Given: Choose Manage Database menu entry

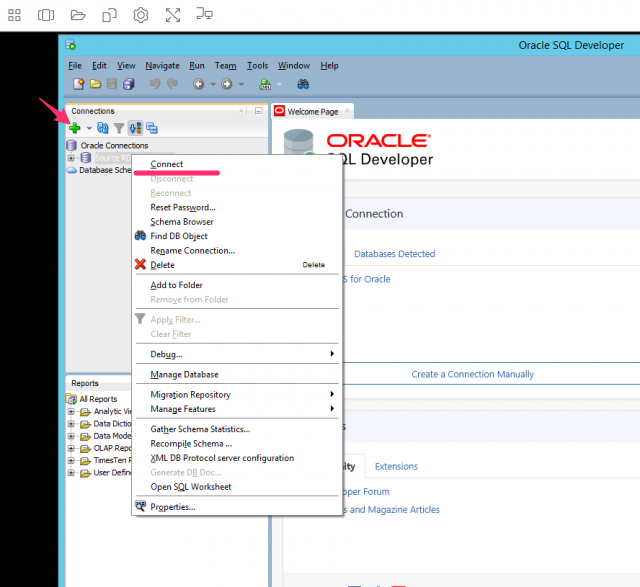Looking at the screenshot, I should [237, 374].
